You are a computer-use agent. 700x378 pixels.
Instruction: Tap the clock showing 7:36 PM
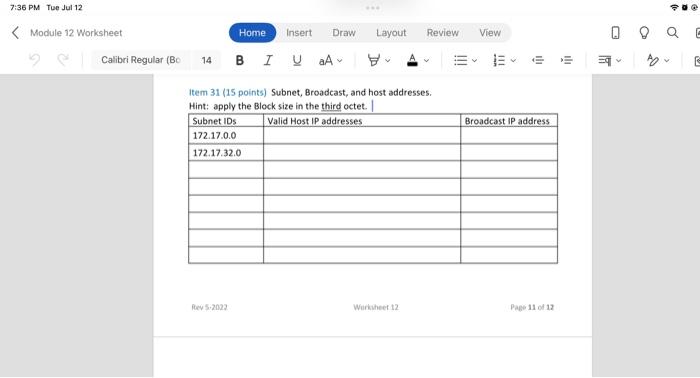pyautogui.click(x=25, y=8)
